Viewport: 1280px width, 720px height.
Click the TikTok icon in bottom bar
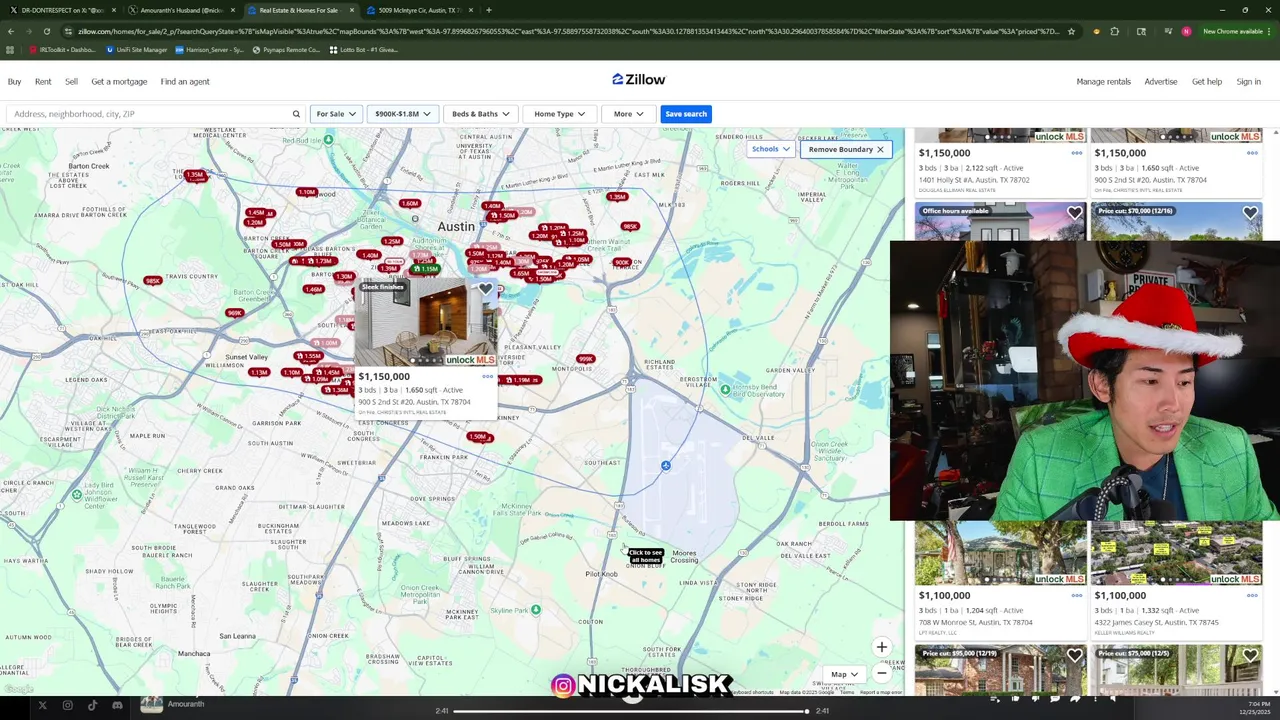pos(92,706)
